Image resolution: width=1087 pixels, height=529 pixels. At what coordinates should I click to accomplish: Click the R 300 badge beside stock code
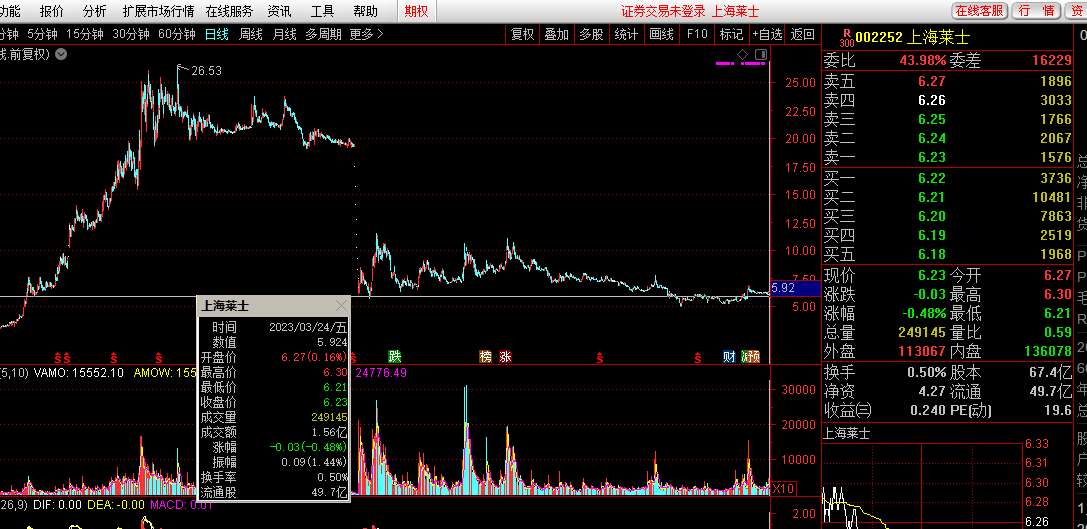(x=846, y=37)
